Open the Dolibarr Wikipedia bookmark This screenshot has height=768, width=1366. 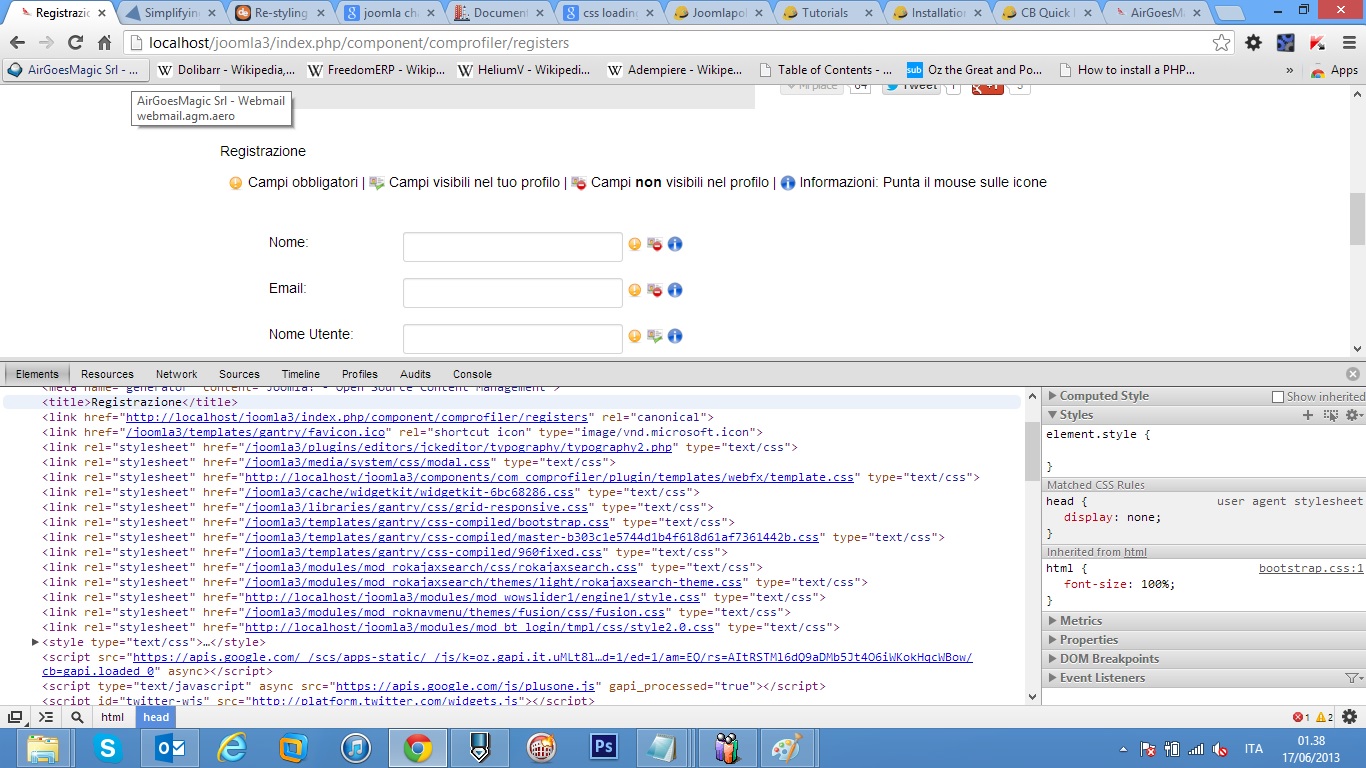pyautogui.click(x=224, y=70)
